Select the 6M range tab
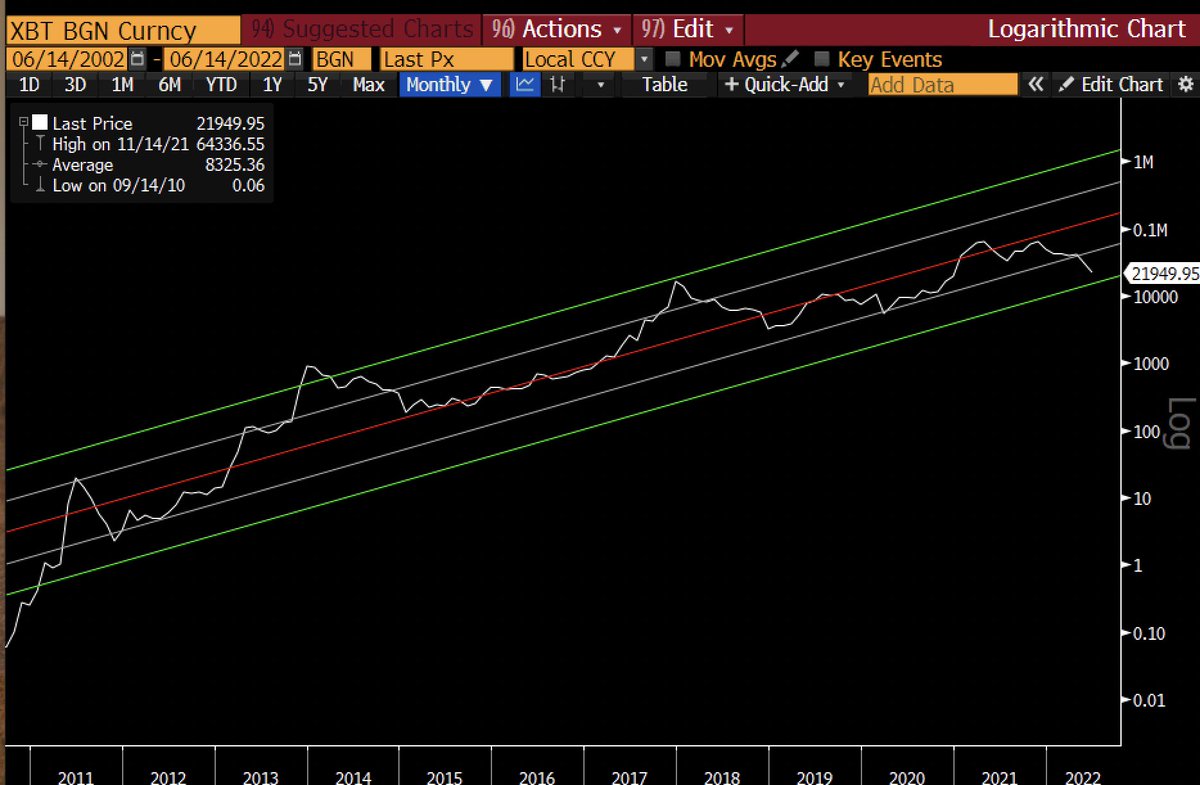This screenshot has height=785, width=1200. pos(169,85)
